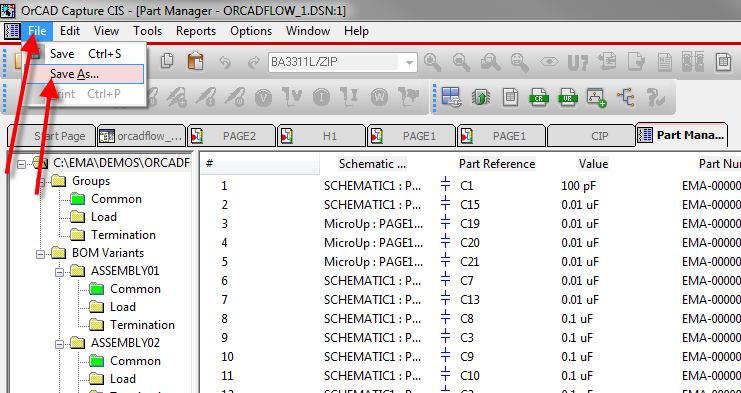Switch to the Start Page tab
Screen dimensions: 741x393
click(52, 136)
